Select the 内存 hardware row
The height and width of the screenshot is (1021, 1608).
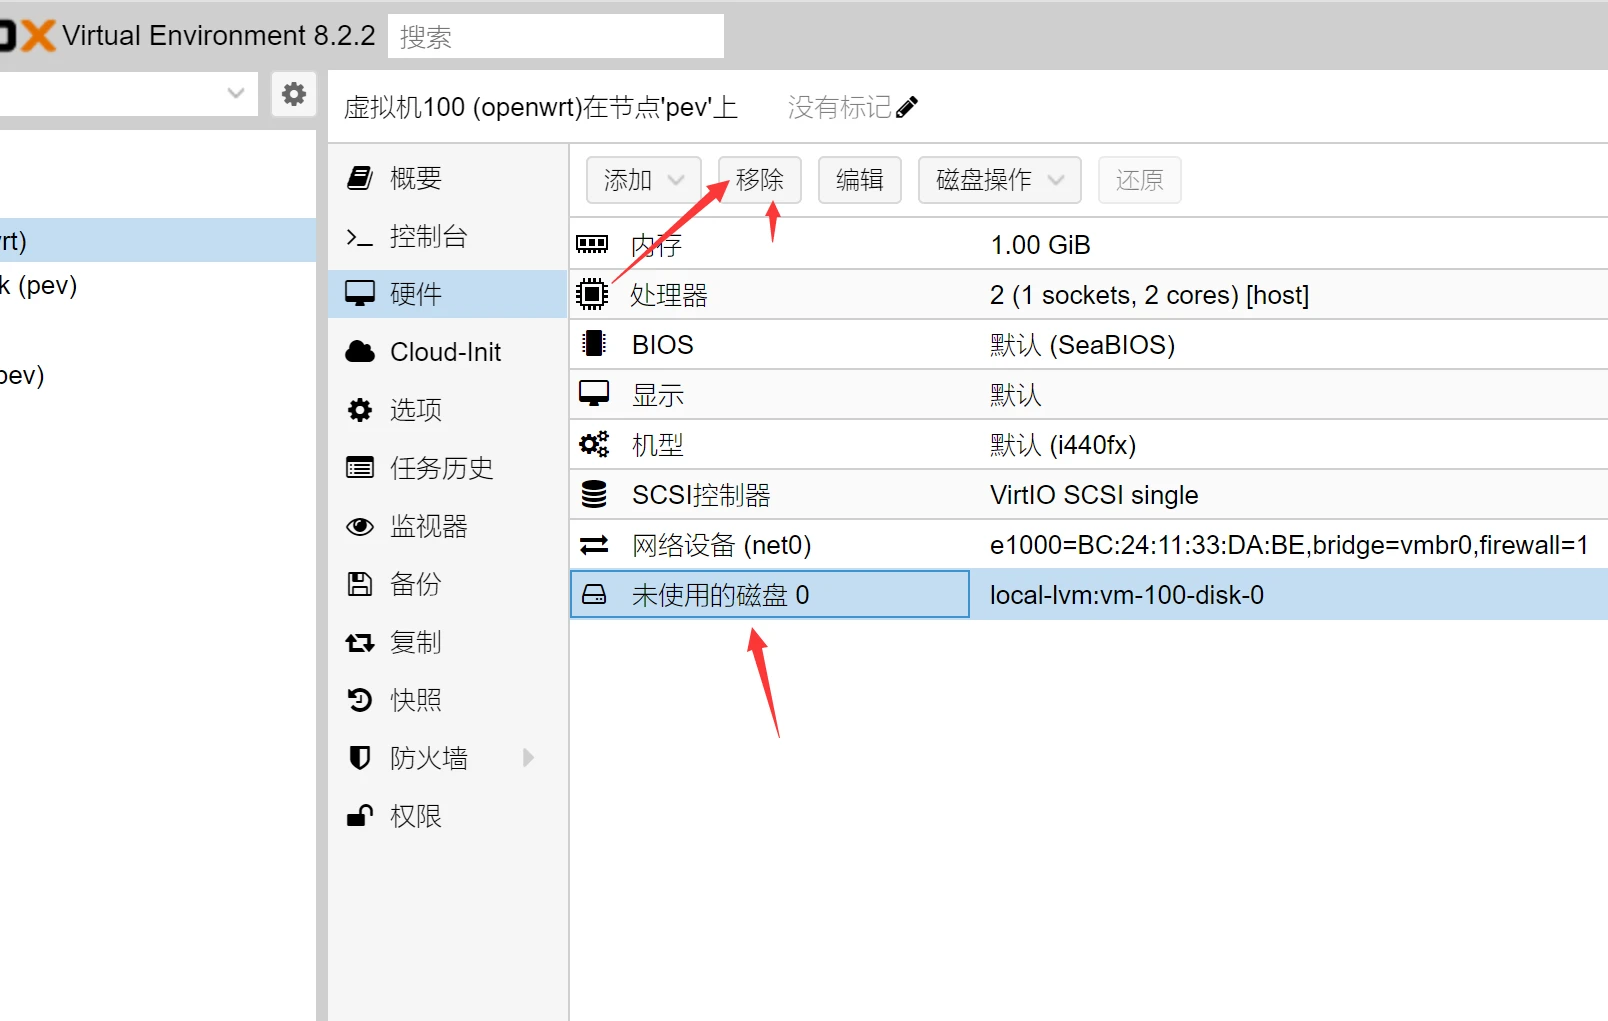(x=1089, y=244)
